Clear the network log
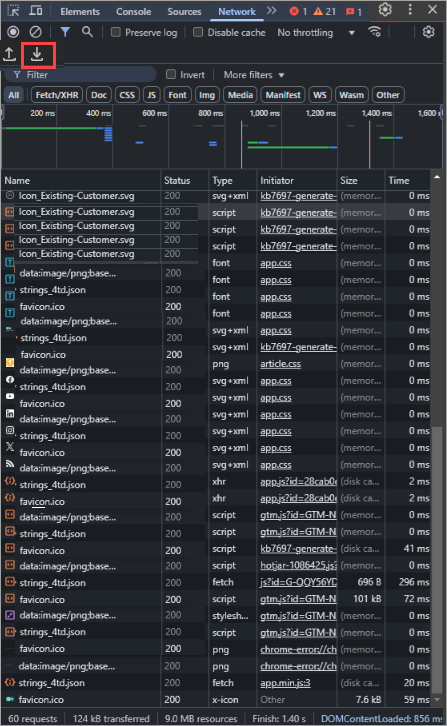Viewport: 447px width, 726px height. (35, 32)
